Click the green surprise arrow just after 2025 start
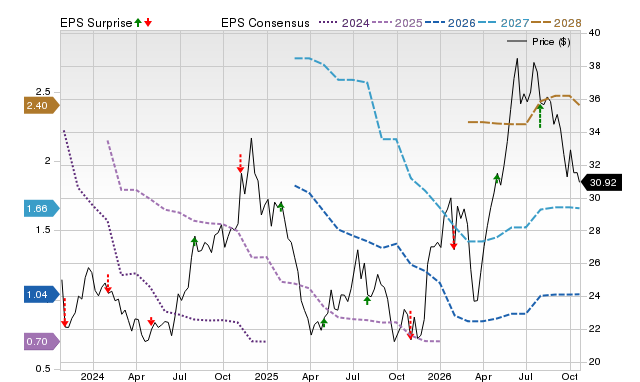Viewport: 640px width, 382px height. (x=281, y=207)
